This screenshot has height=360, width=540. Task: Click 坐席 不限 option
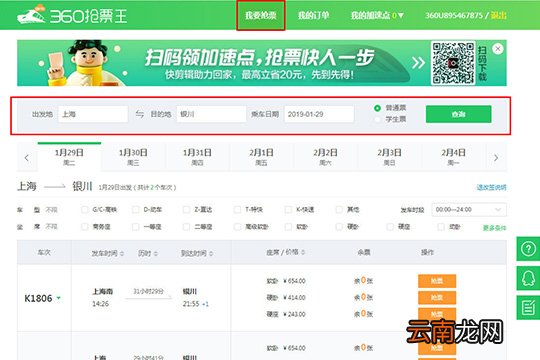[x=52, y=226]
